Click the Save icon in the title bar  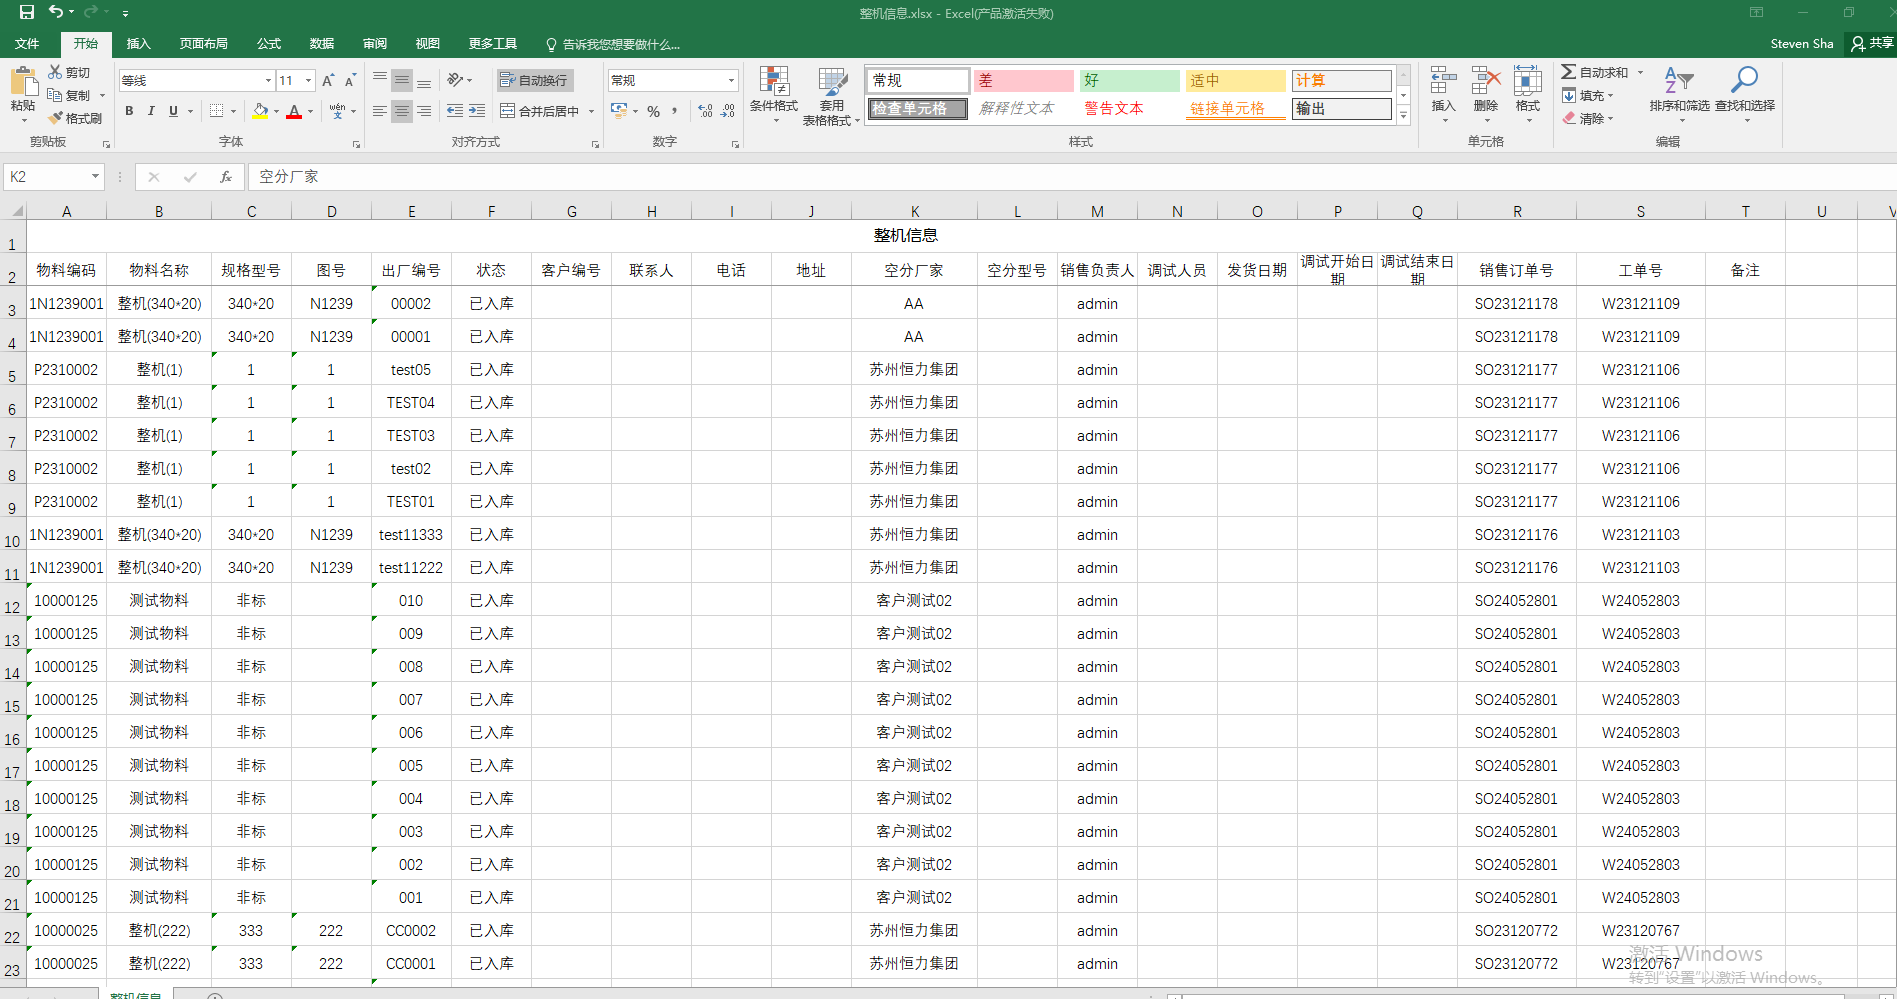click(x=27, y=13)
